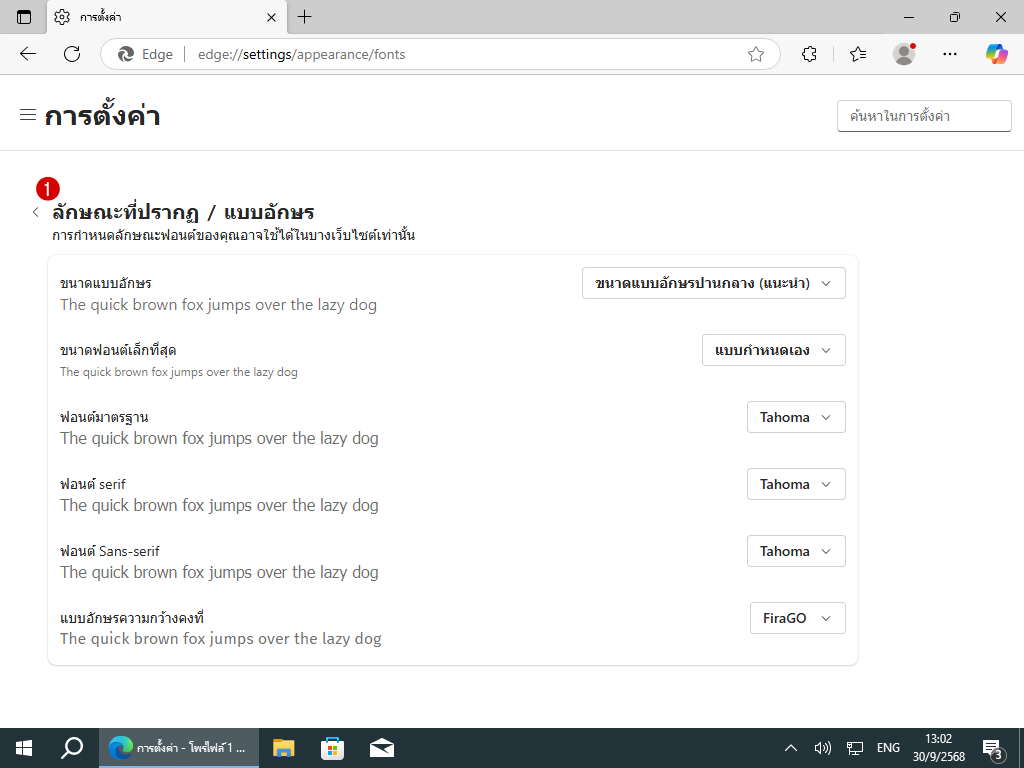Expand the settings hamburger menu
The image size is (1024, 768).
tap(28, 115)
